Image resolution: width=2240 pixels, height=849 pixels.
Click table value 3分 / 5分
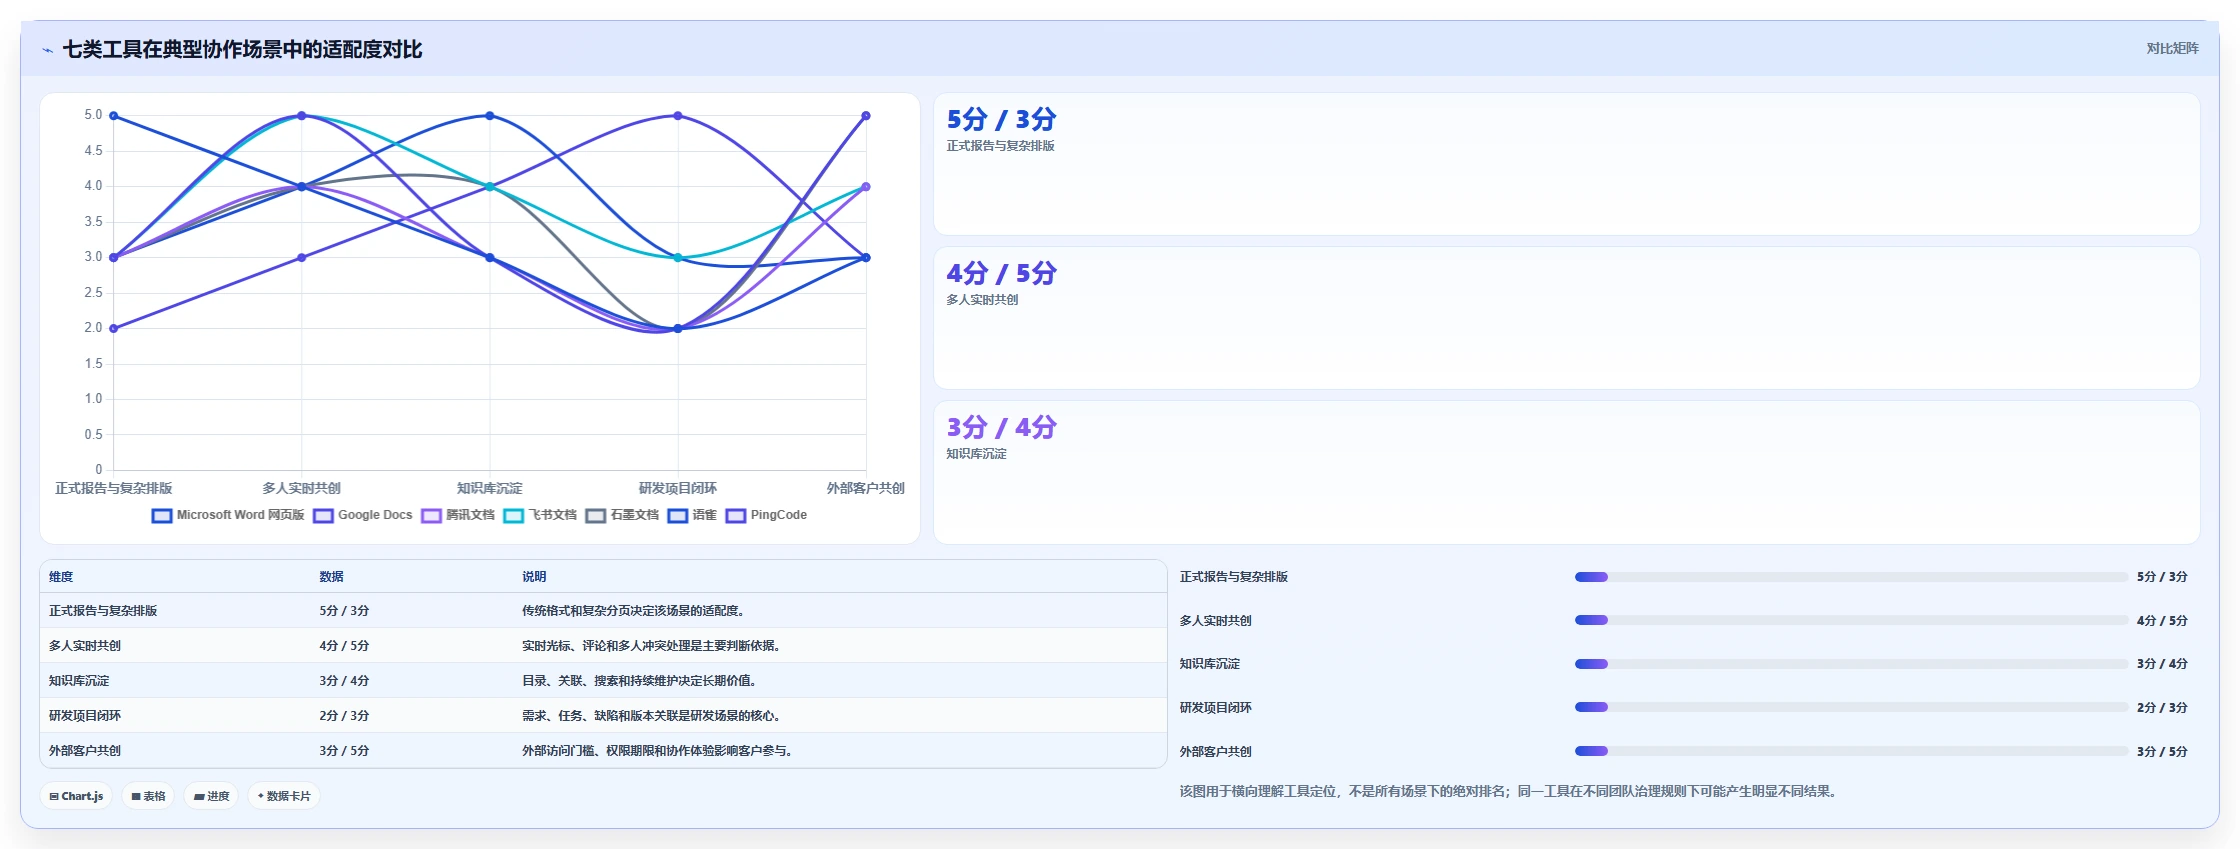pos(344,751)
